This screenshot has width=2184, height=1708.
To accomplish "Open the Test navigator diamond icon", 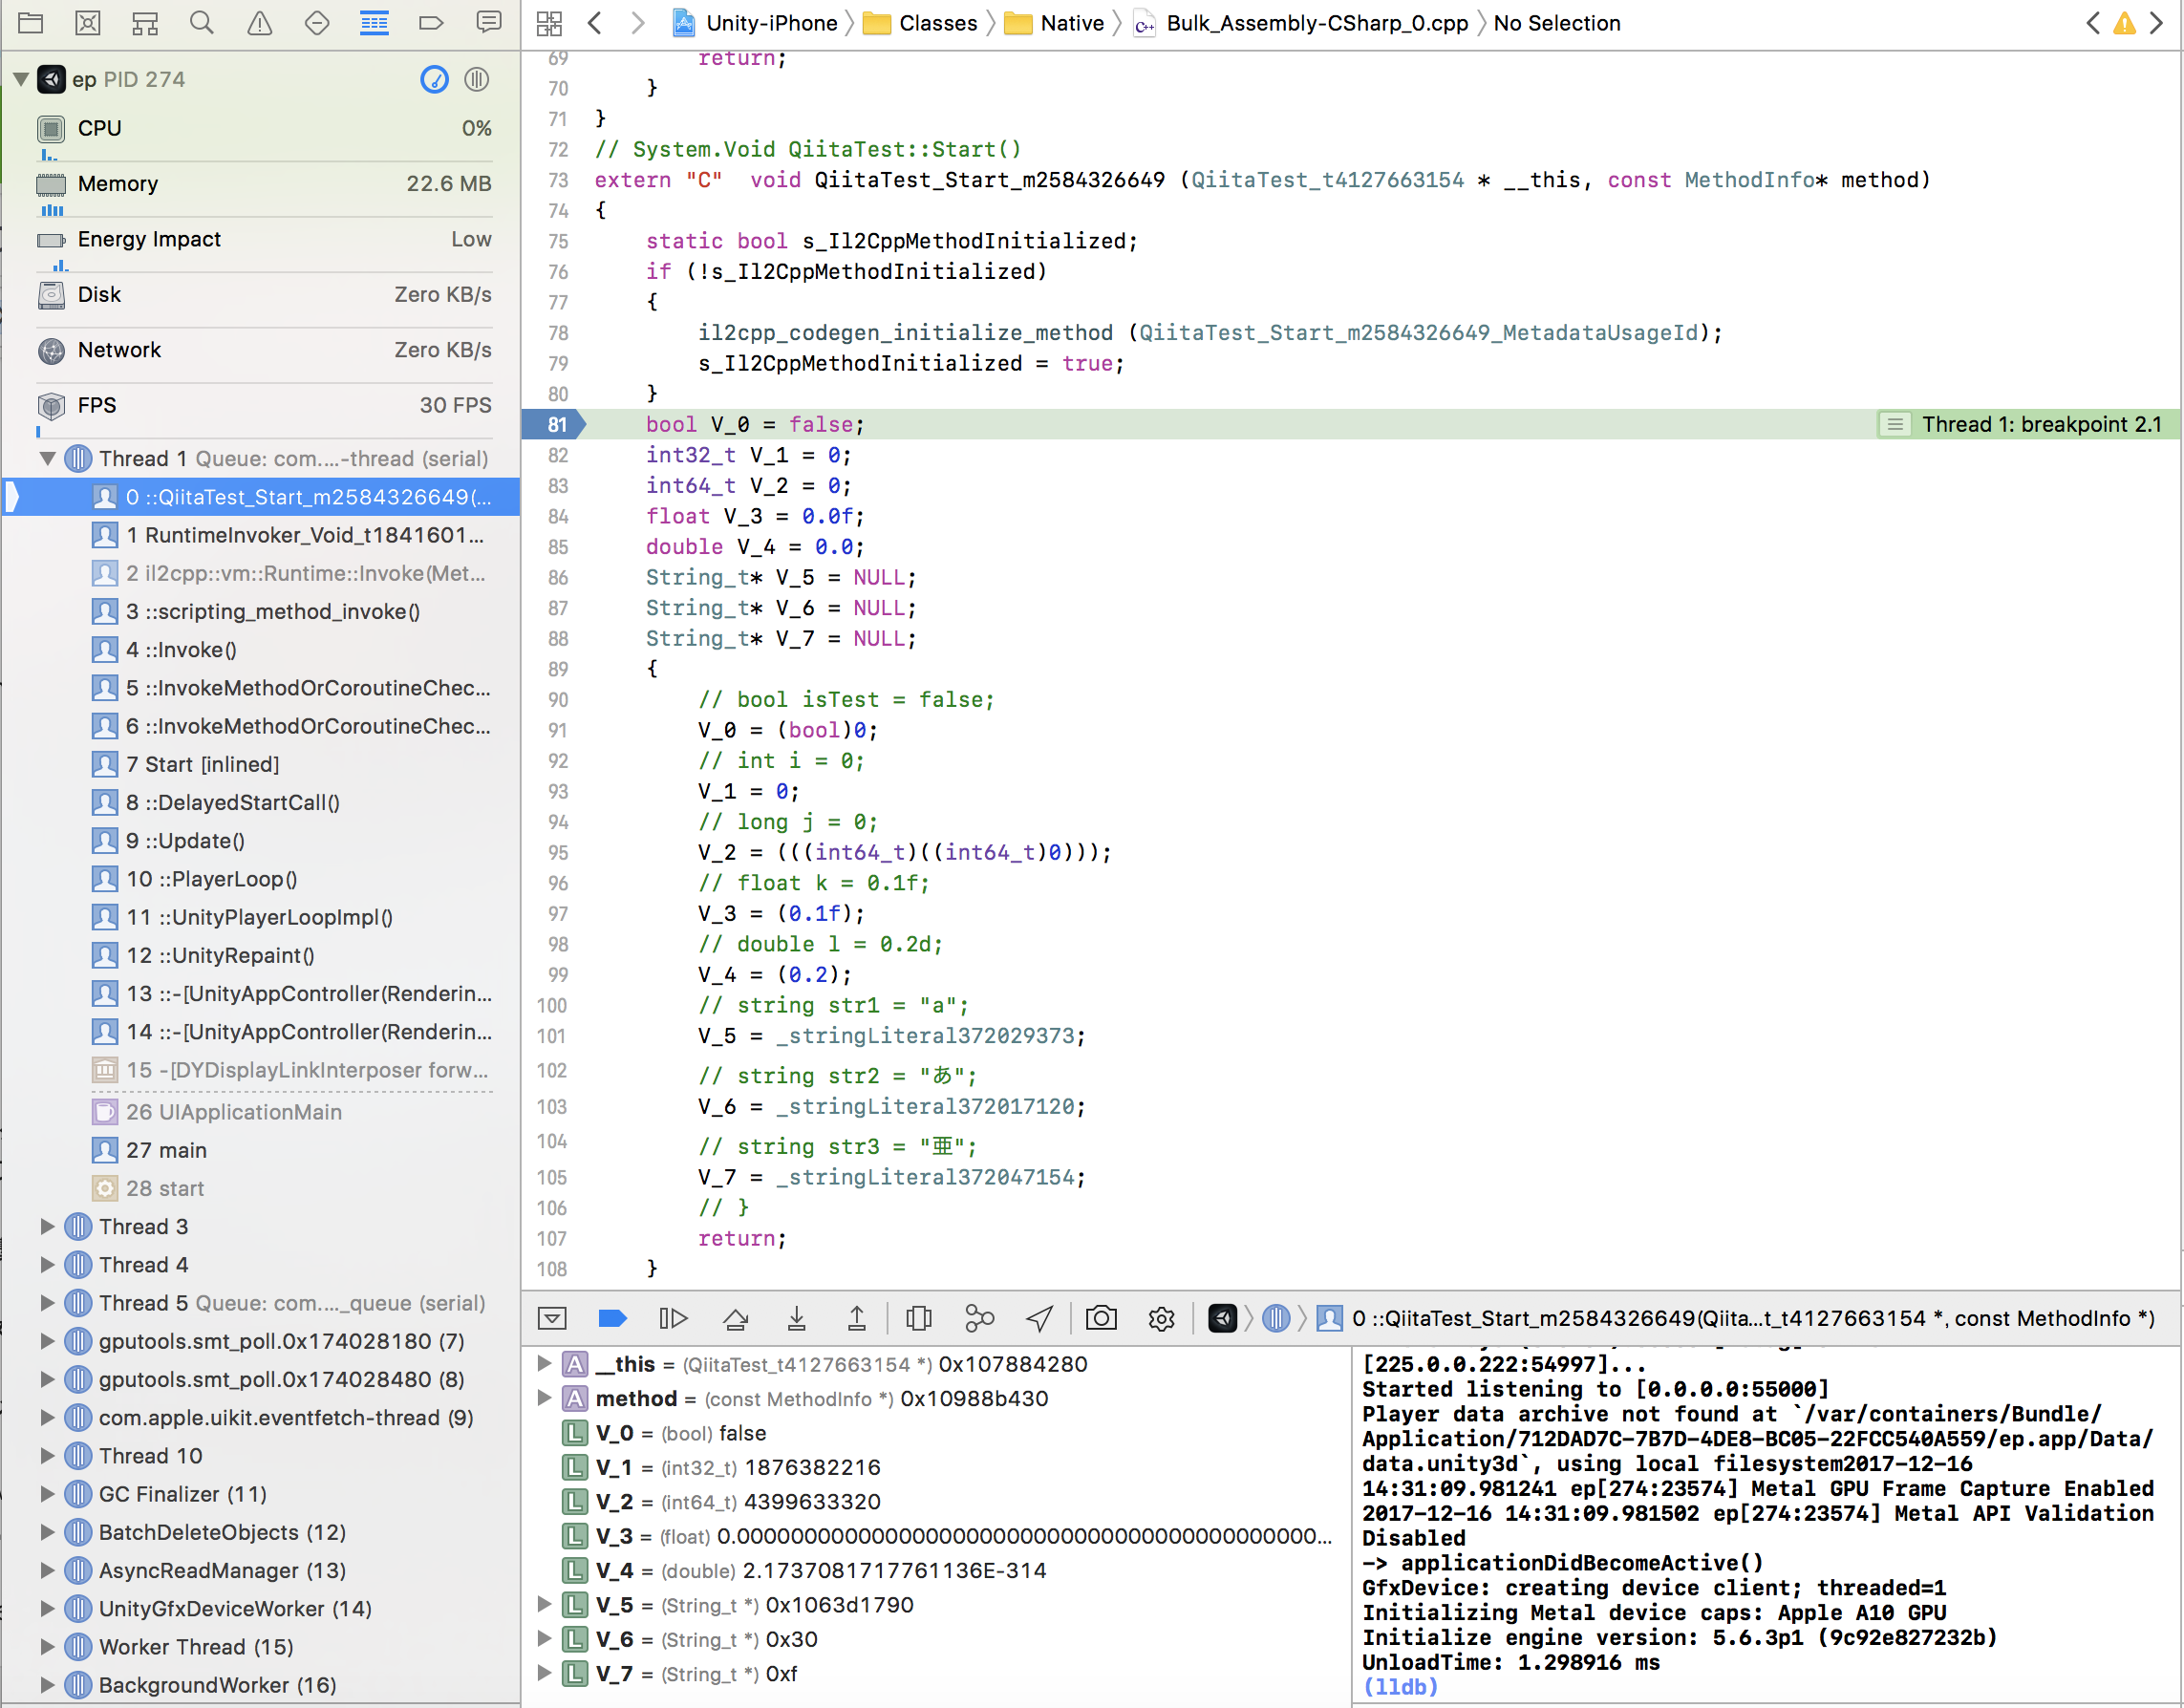I will pyautogui.click(x=317, y=23).
